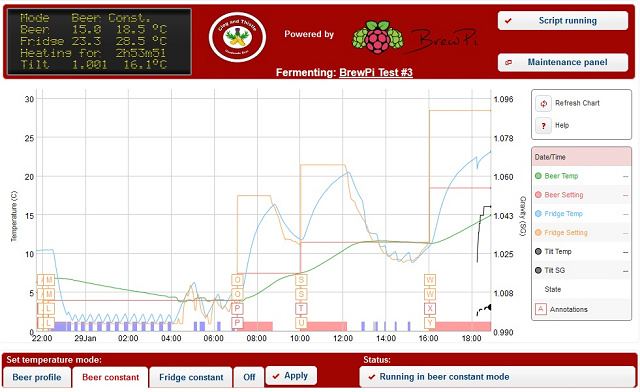Click the LCD 'Tilt 1.001 16.1°C' line
This screenshot has width=640, height=392.
pos(93,65)
